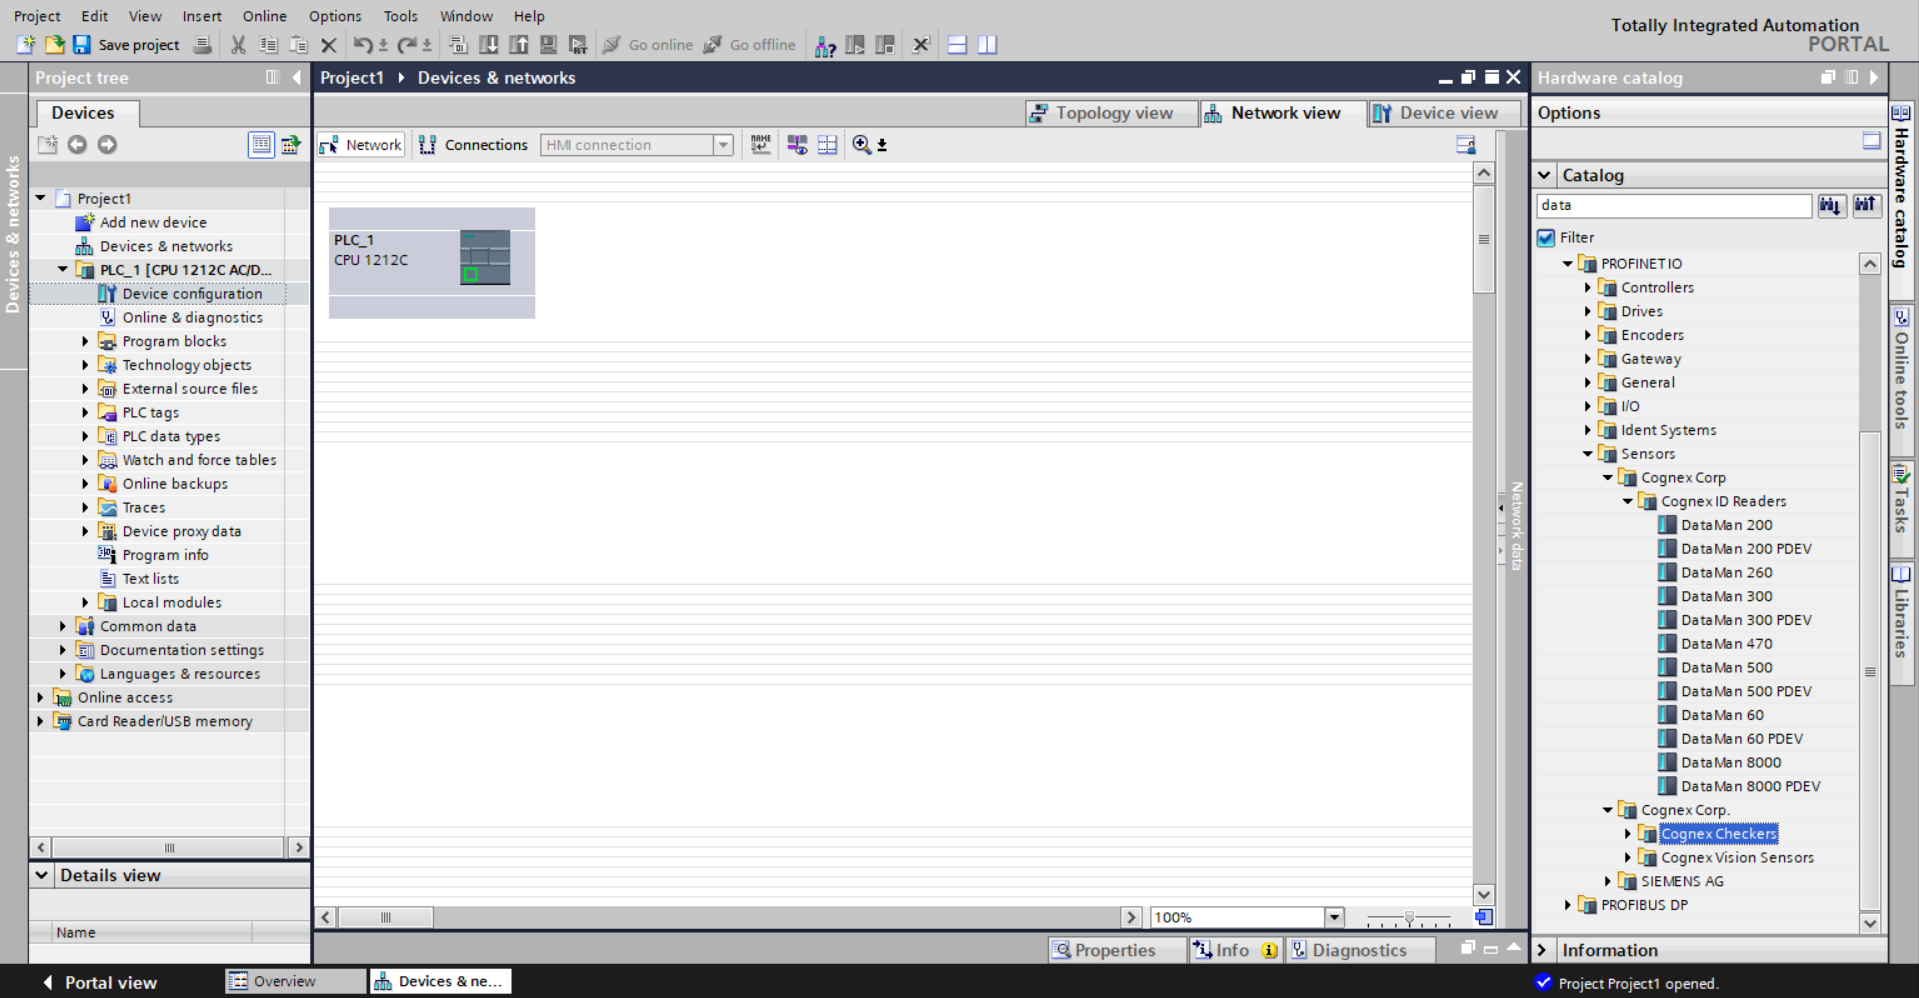Click the Undo icon in toolbar

[362, 45]
